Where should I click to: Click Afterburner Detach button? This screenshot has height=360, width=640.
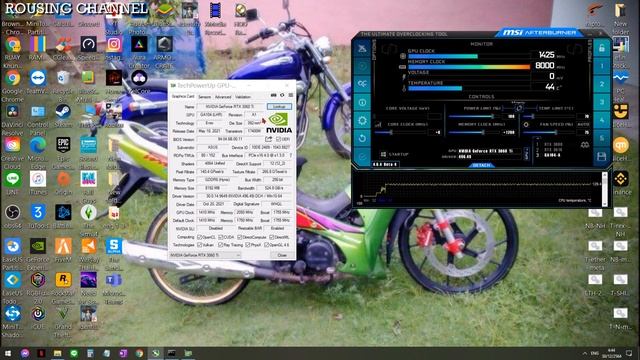[481, 165]
